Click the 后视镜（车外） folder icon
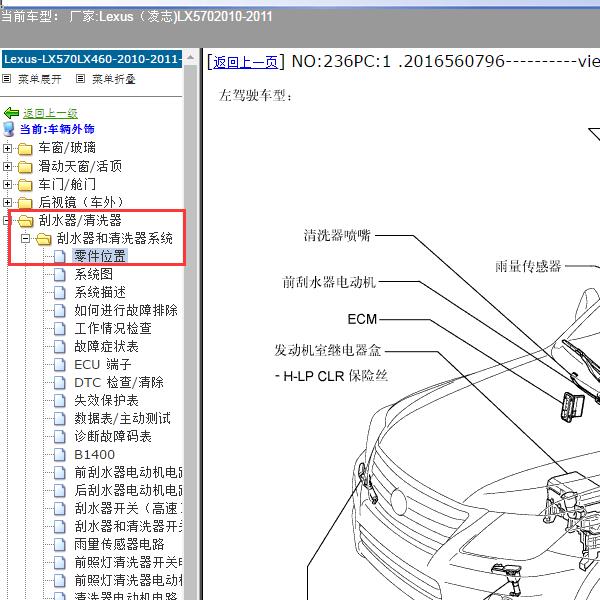600x600 pixels. point(25,202)
